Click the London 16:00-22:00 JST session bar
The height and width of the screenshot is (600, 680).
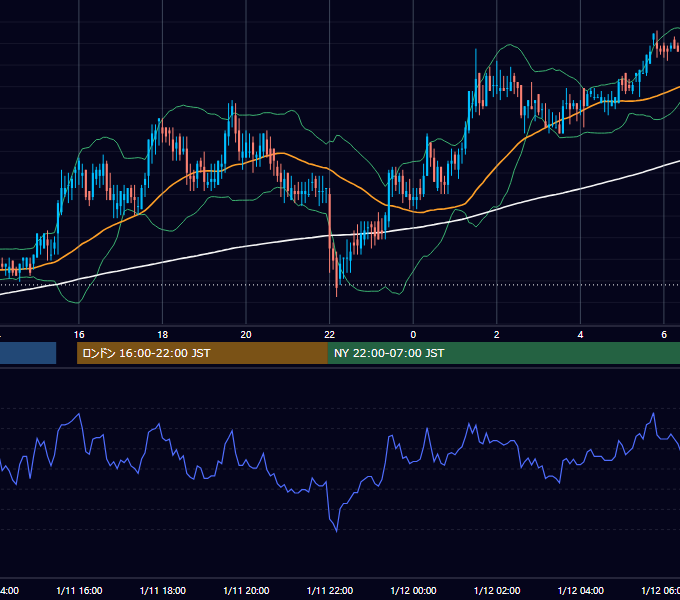202,353
